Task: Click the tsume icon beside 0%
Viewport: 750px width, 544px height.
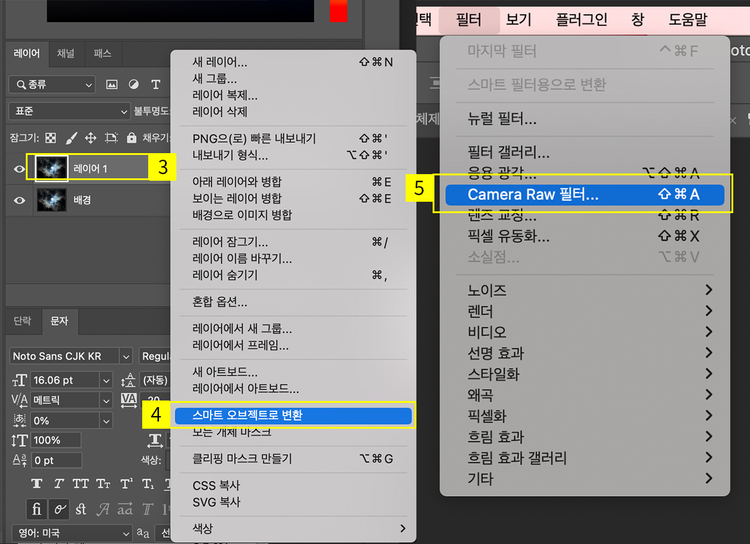Action: (x=20, y=420)
